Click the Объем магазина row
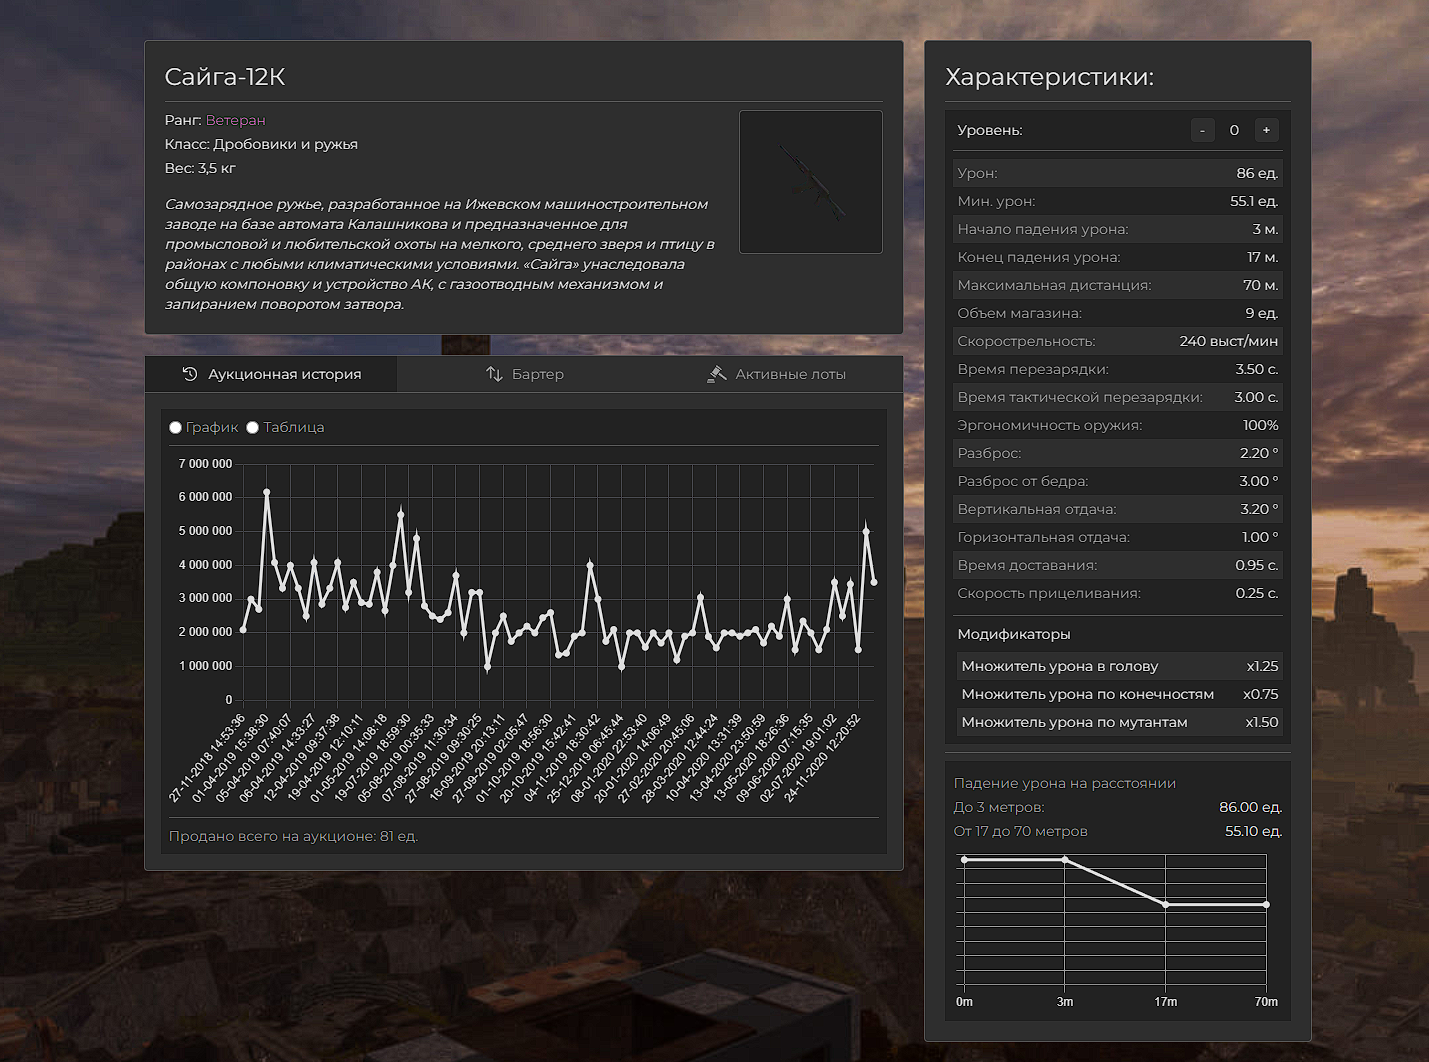The width and height of the screenshot is (1429, 1062). [1118, 313]
